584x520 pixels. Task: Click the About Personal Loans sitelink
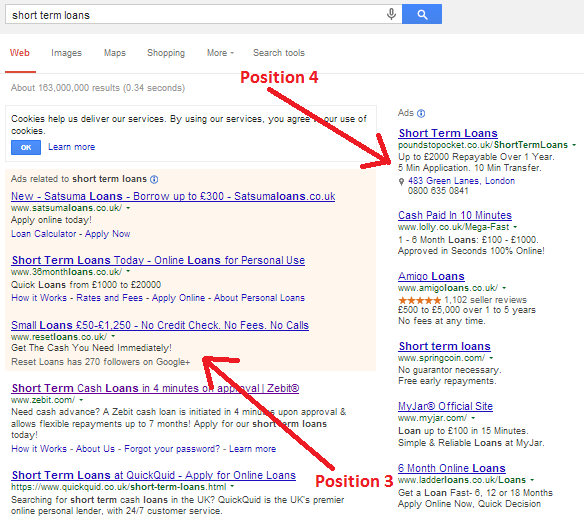pyautogui.click(x=259, y=298)
